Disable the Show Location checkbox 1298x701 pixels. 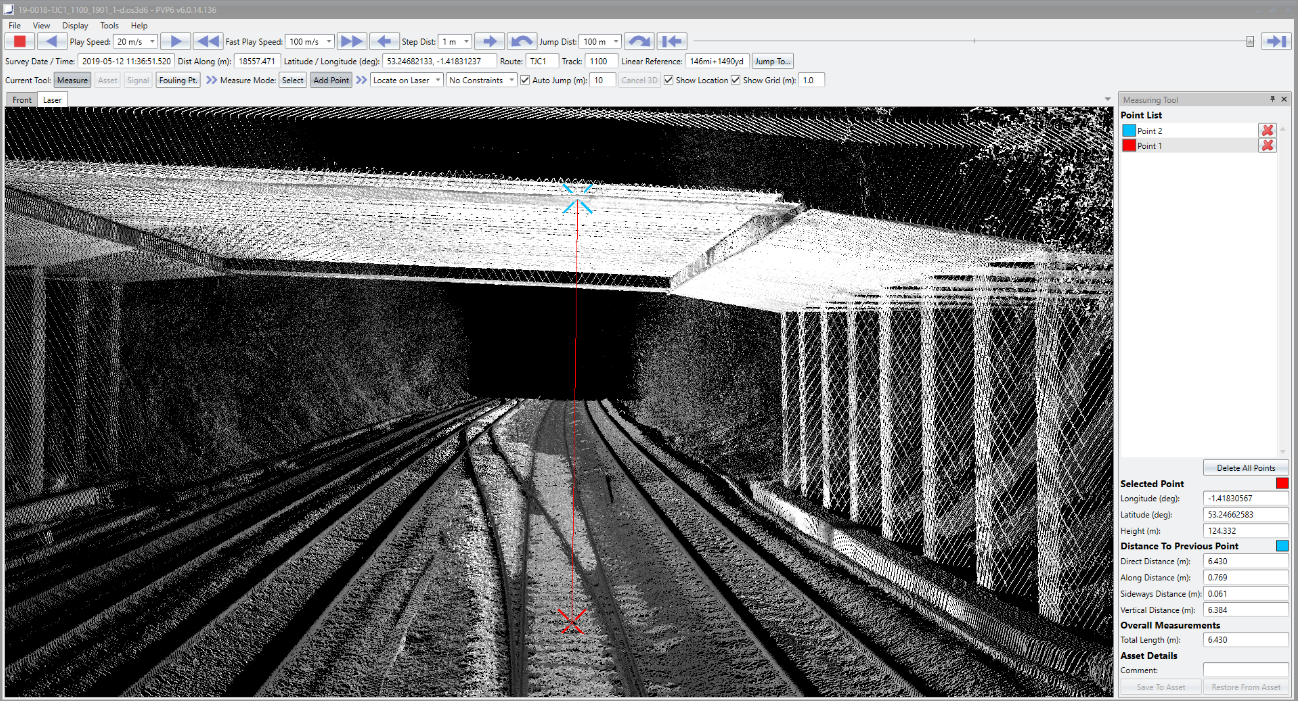(x=669, y=80)
